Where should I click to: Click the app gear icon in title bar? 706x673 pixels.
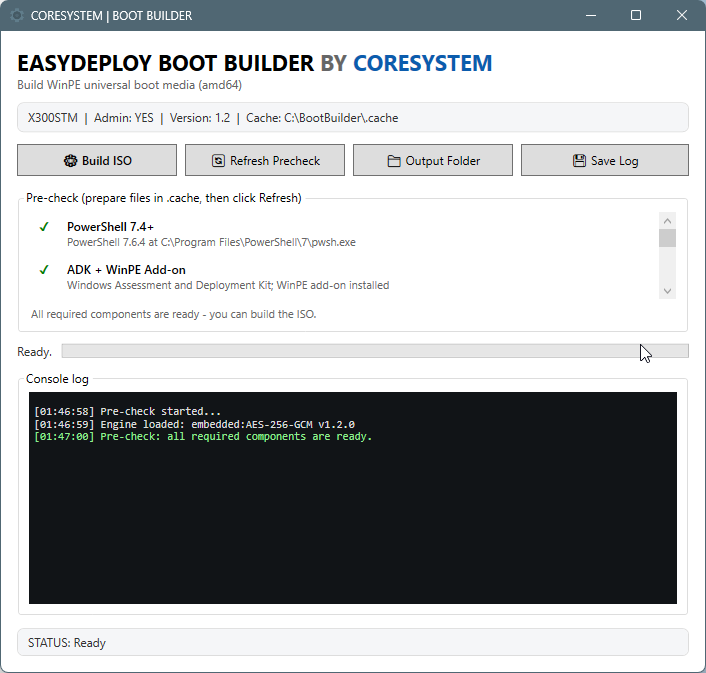click(17, 16)
